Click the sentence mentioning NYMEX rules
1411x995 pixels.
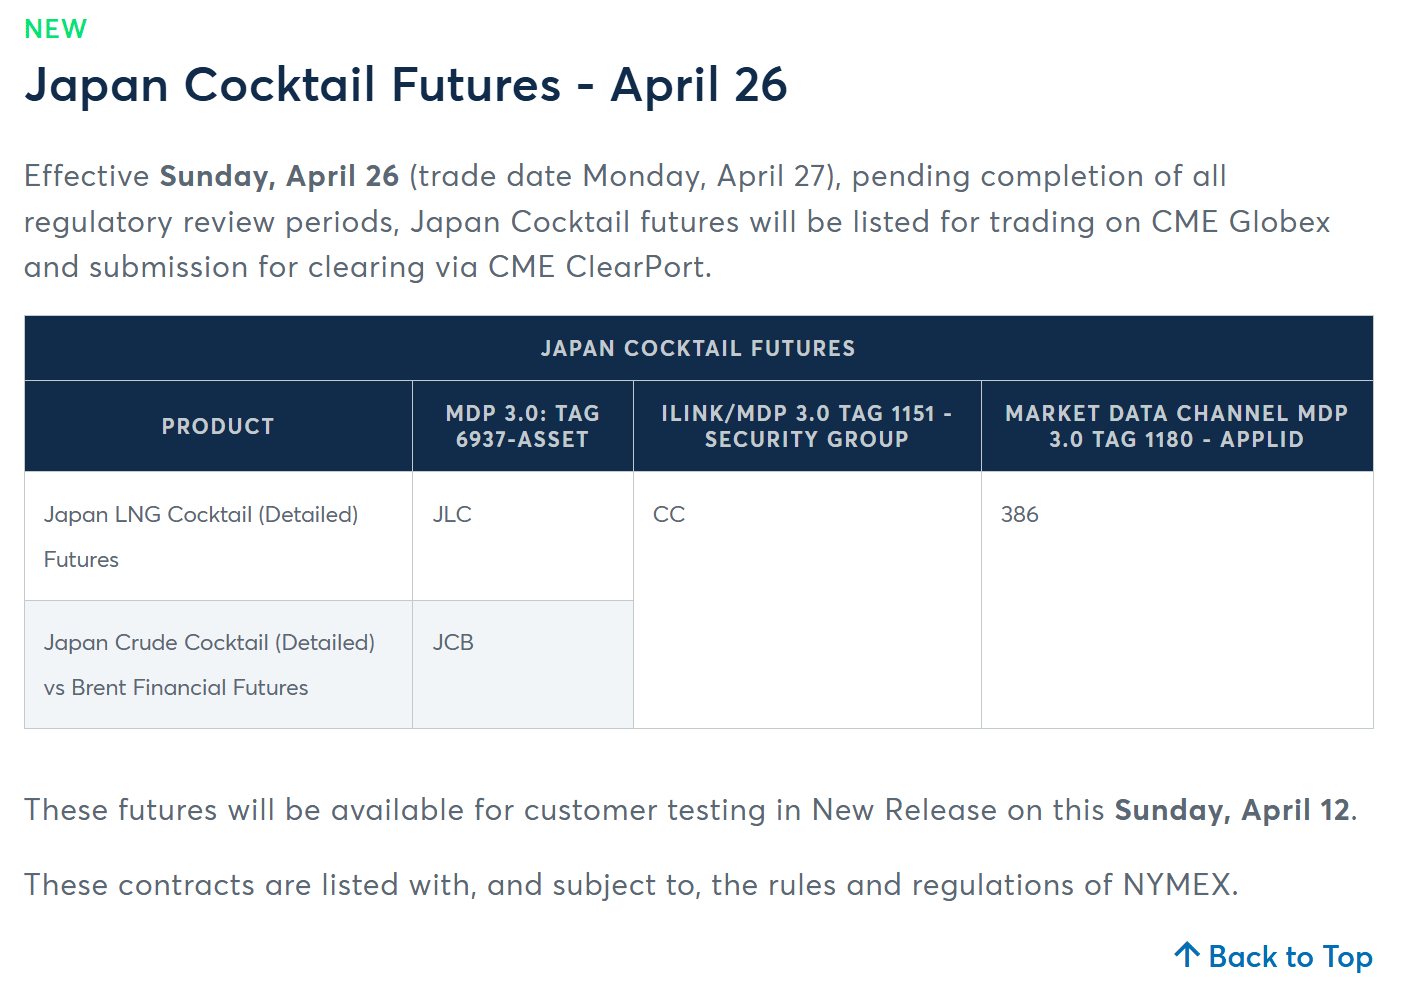(631, 885)
